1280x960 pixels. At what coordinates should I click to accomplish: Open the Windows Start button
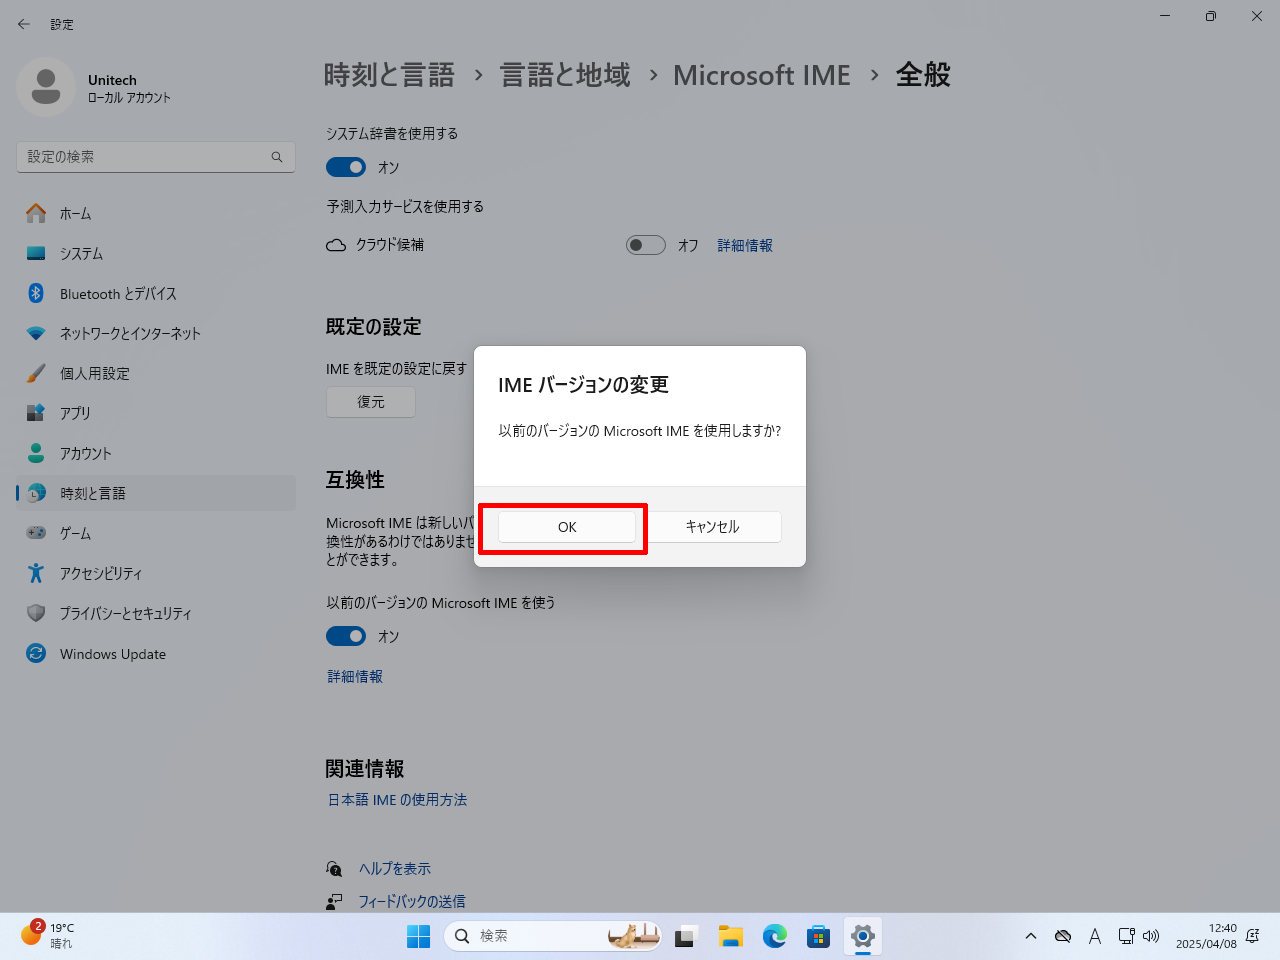[418, 936]
